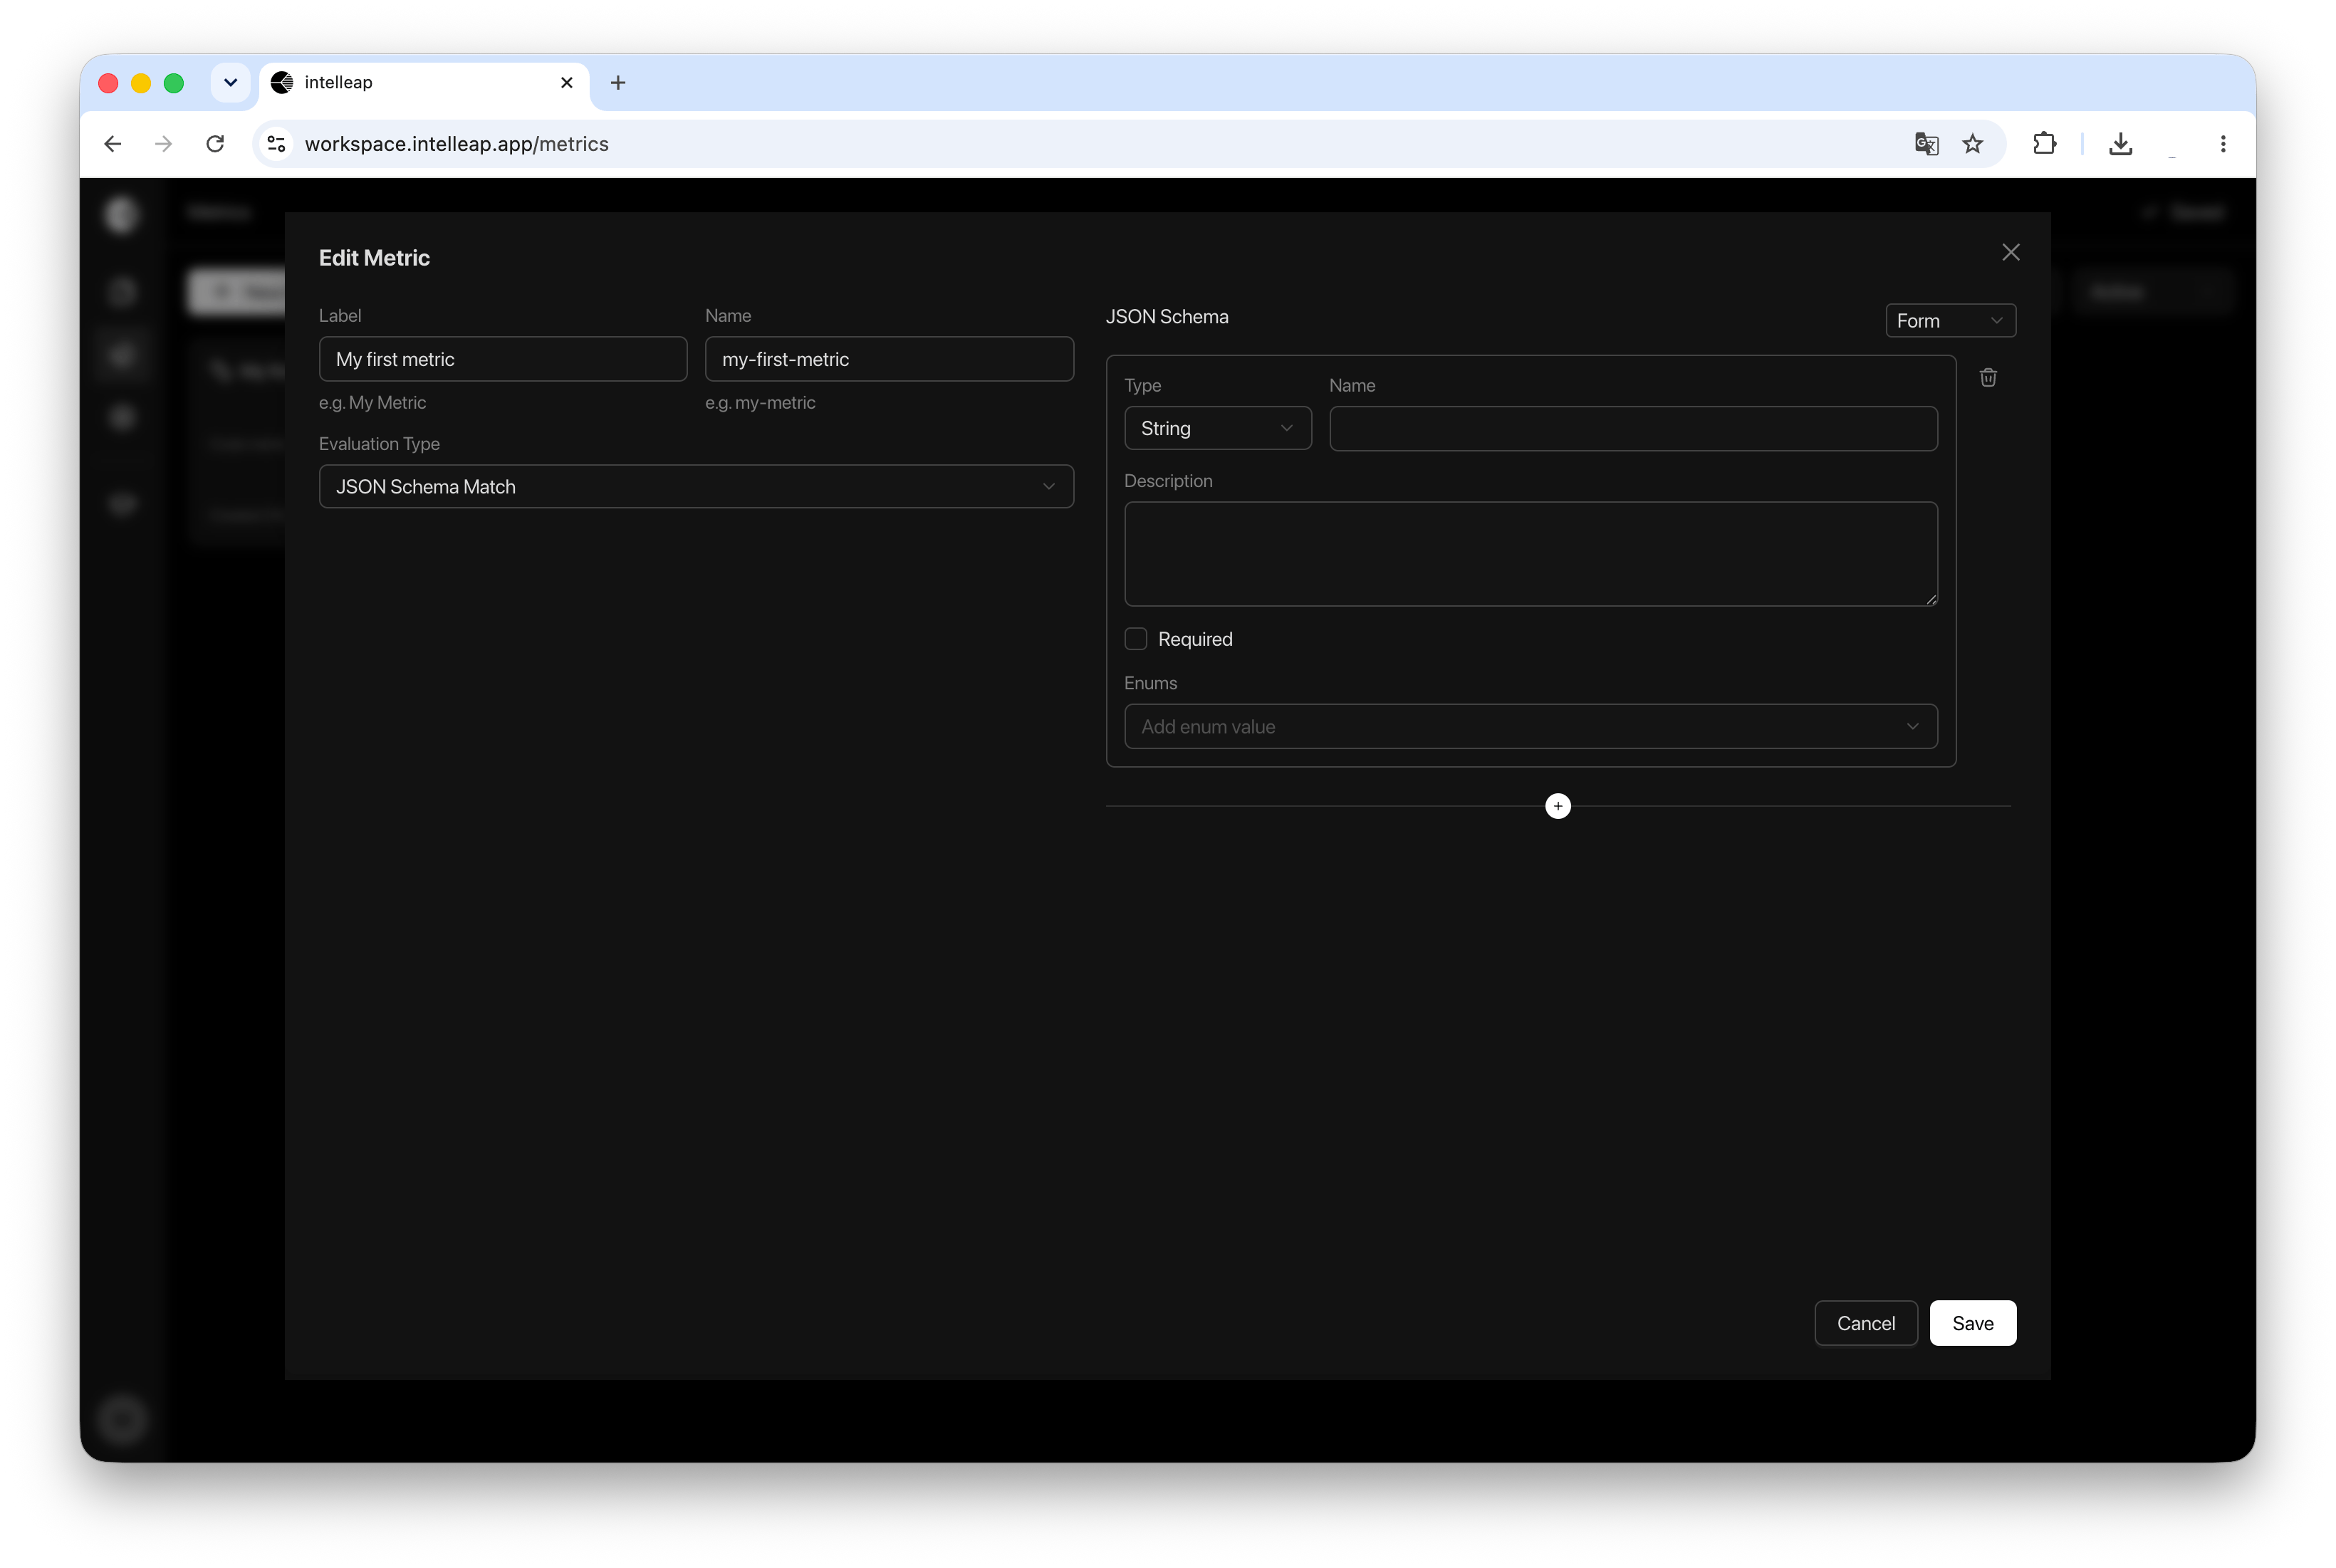
Task: Click the JSON Schema heading
Action: pos(1167,317)
